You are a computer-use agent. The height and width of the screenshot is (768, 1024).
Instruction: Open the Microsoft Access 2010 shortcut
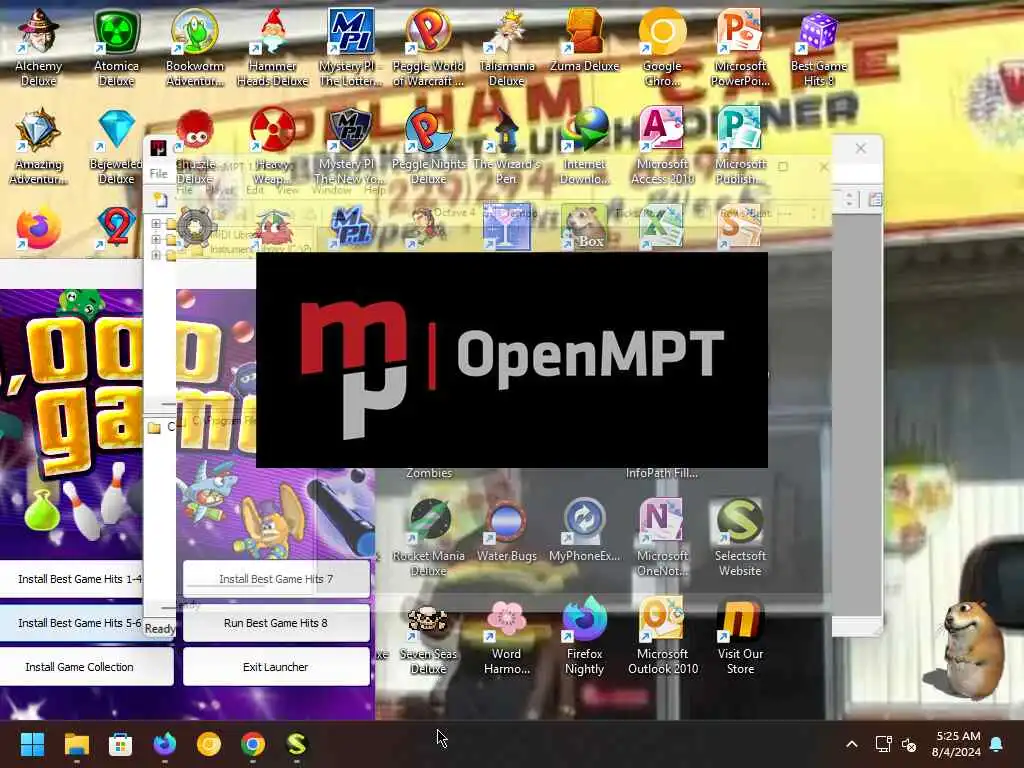662,145
